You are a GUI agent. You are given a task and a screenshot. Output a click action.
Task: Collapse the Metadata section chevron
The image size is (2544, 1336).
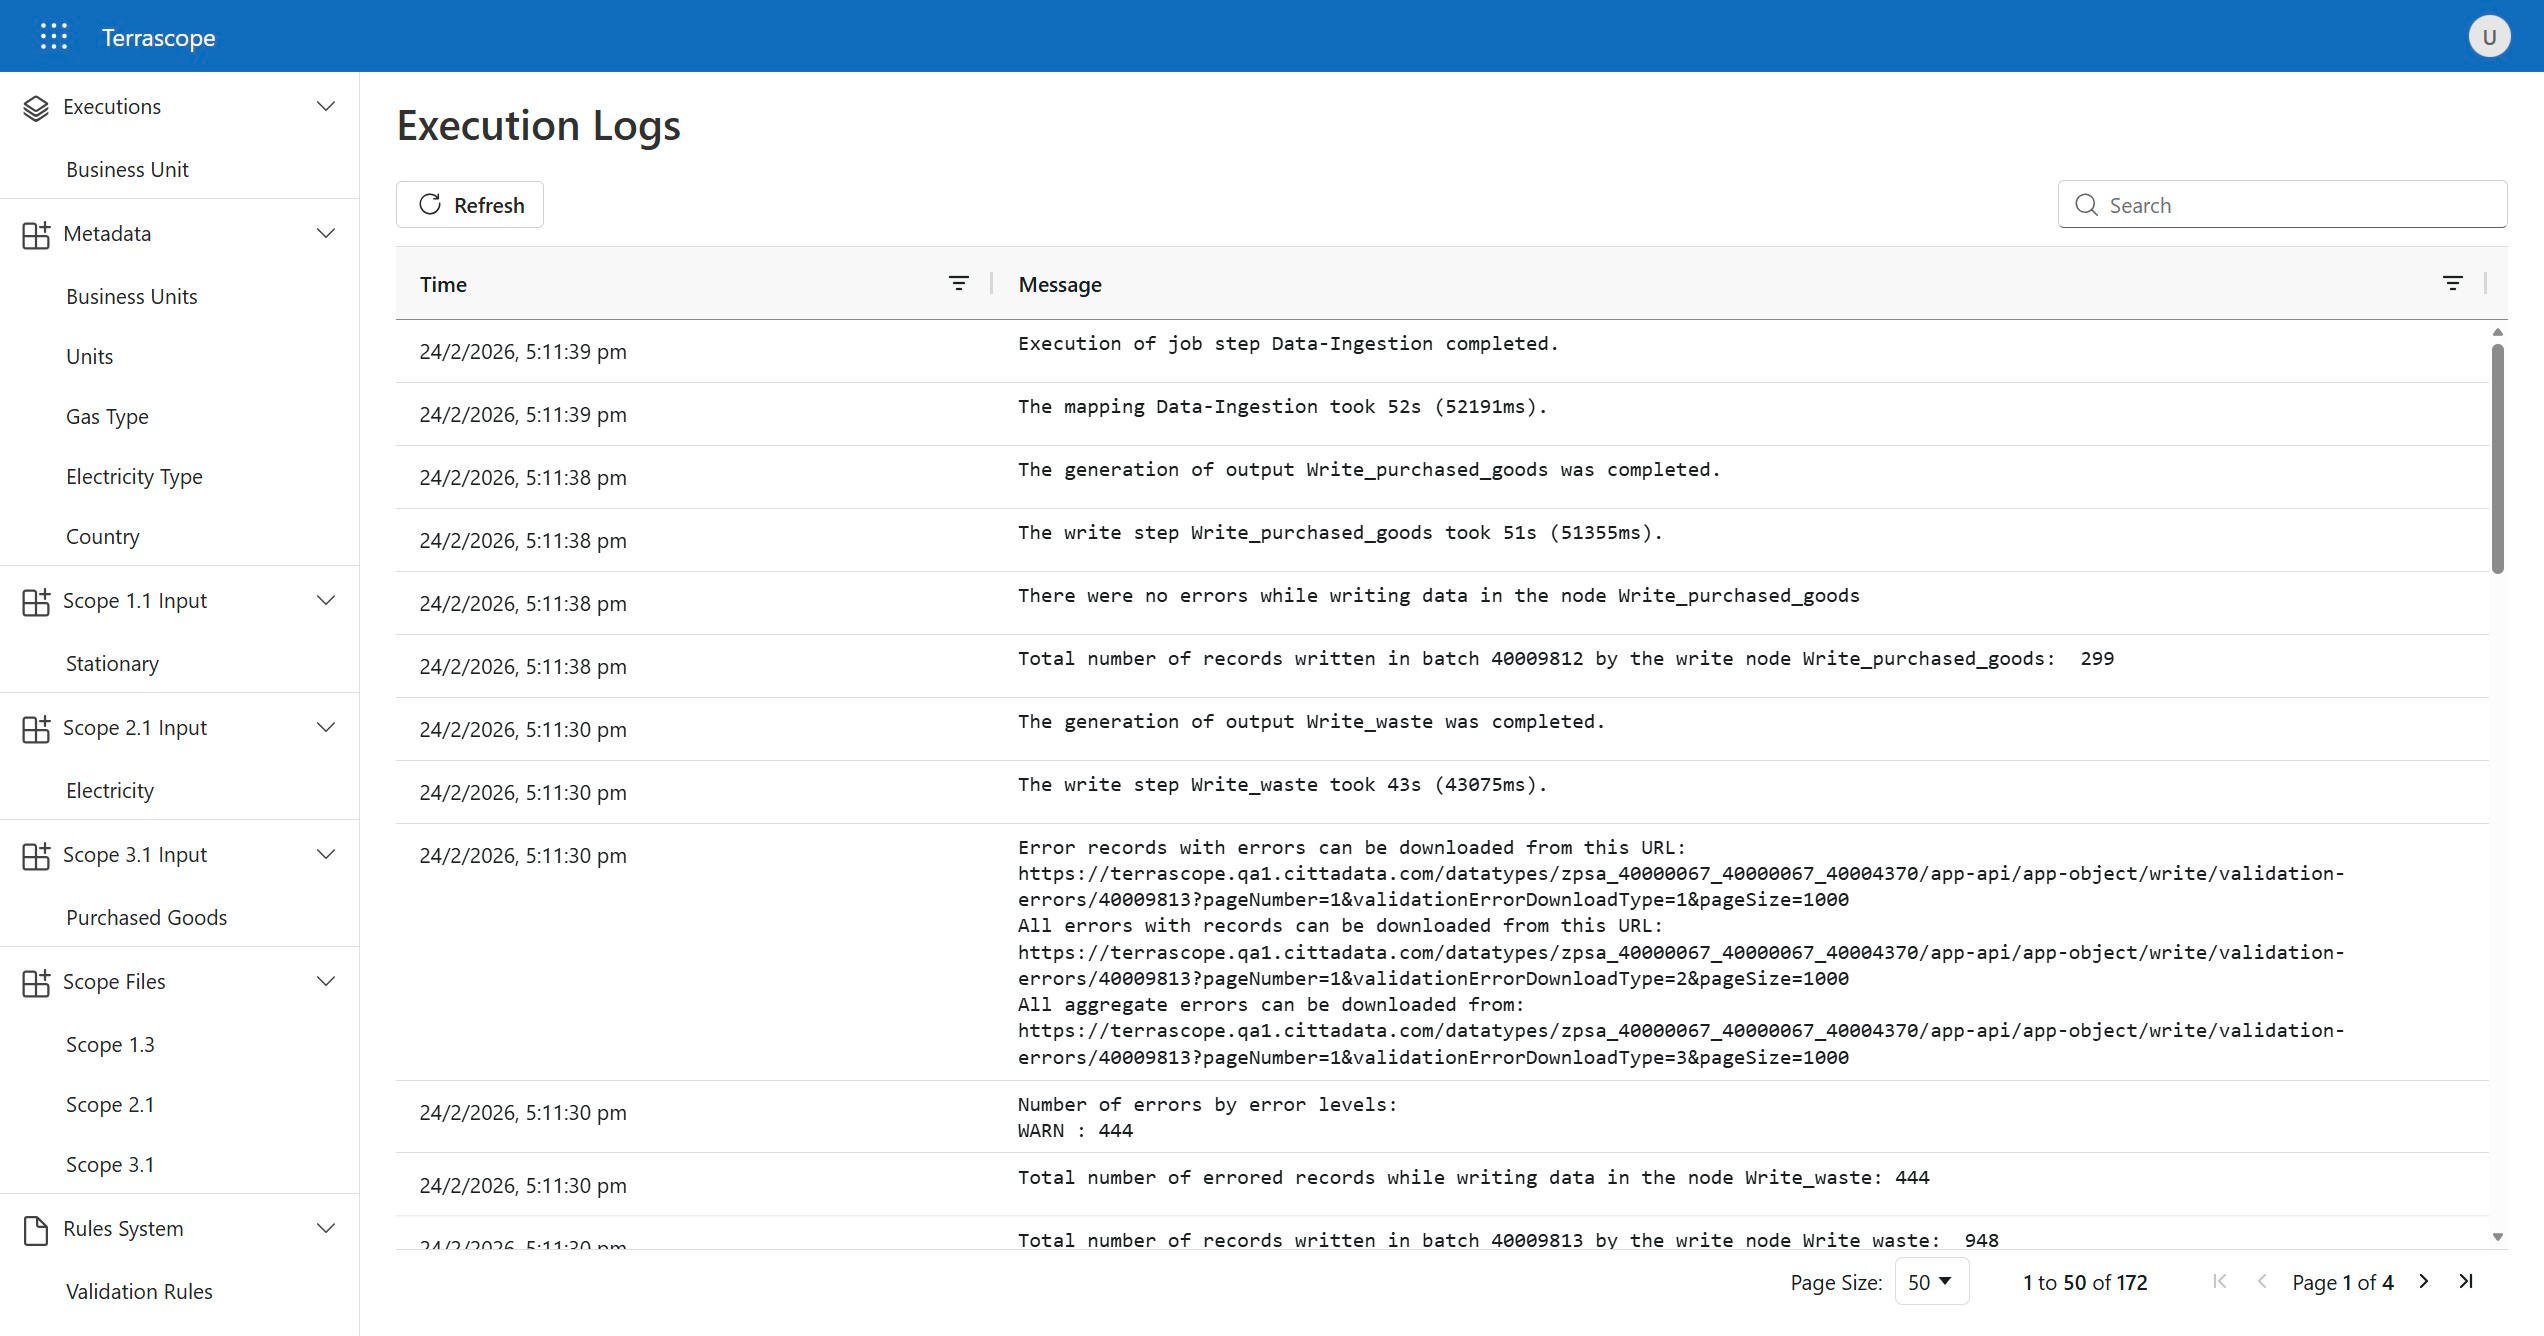point(326,233)
